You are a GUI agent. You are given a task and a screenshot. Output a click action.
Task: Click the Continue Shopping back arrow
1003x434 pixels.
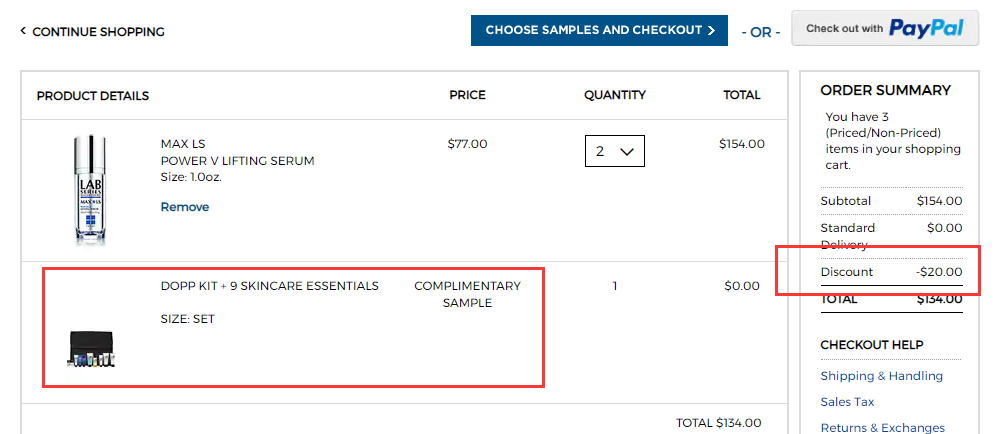click(23, 32)
